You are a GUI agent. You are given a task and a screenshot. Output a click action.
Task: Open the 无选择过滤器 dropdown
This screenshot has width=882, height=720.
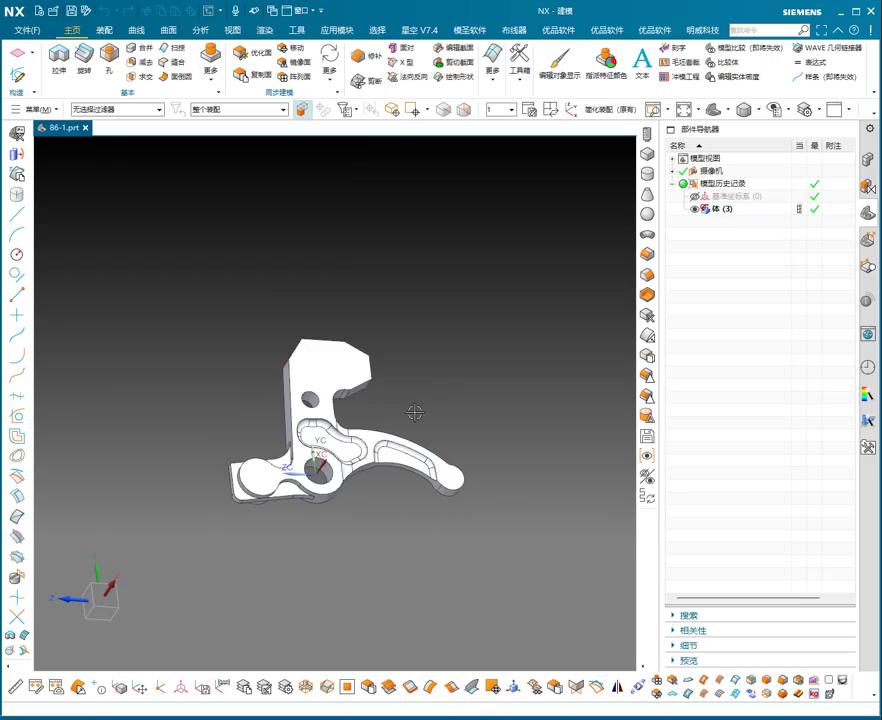pyautogui.click(x=117, y=109)
